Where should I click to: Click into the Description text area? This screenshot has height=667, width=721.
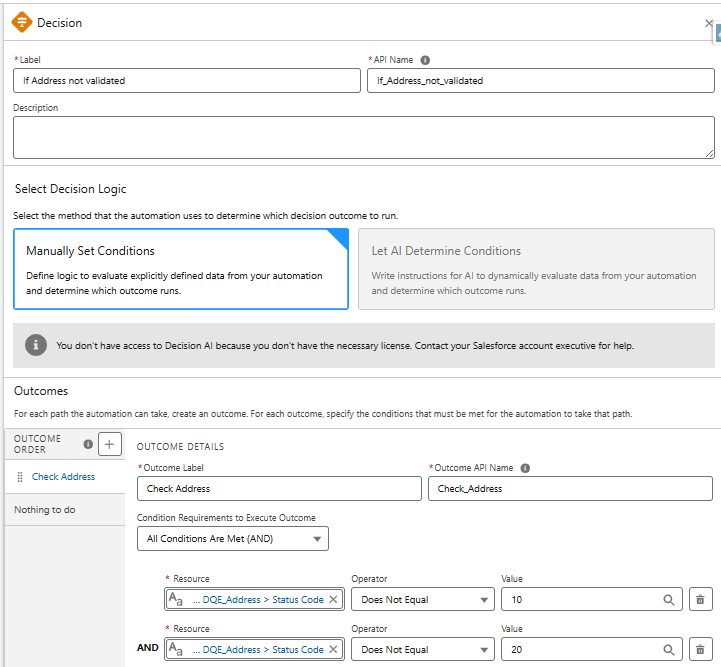click(363, 137)
